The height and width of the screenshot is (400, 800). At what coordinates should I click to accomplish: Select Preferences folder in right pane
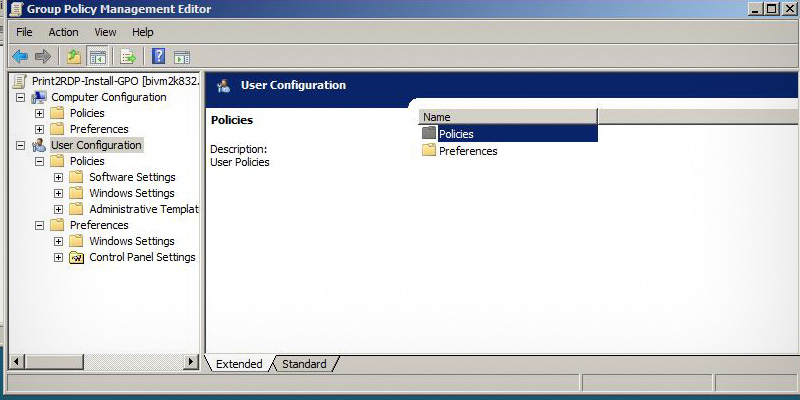pos(467,151)
